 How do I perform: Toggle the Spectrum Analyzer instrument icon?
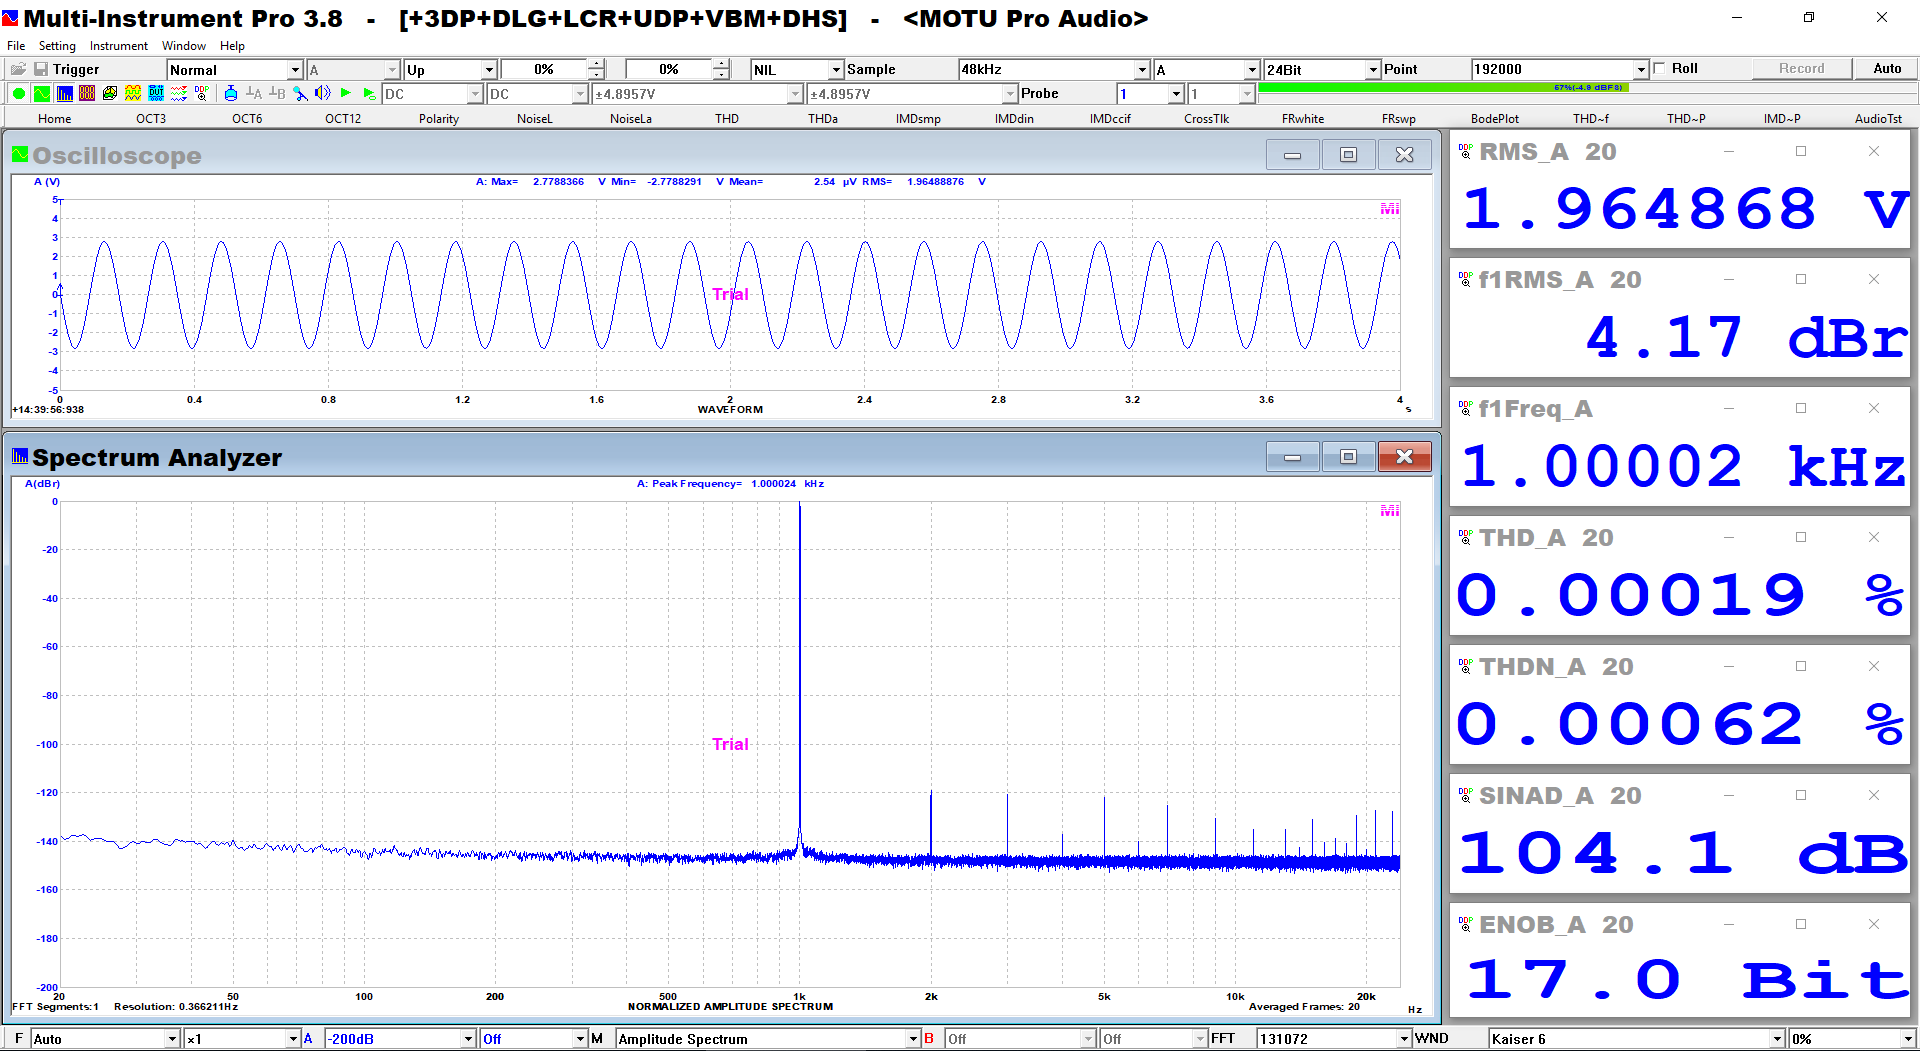[x=64, y=93]
